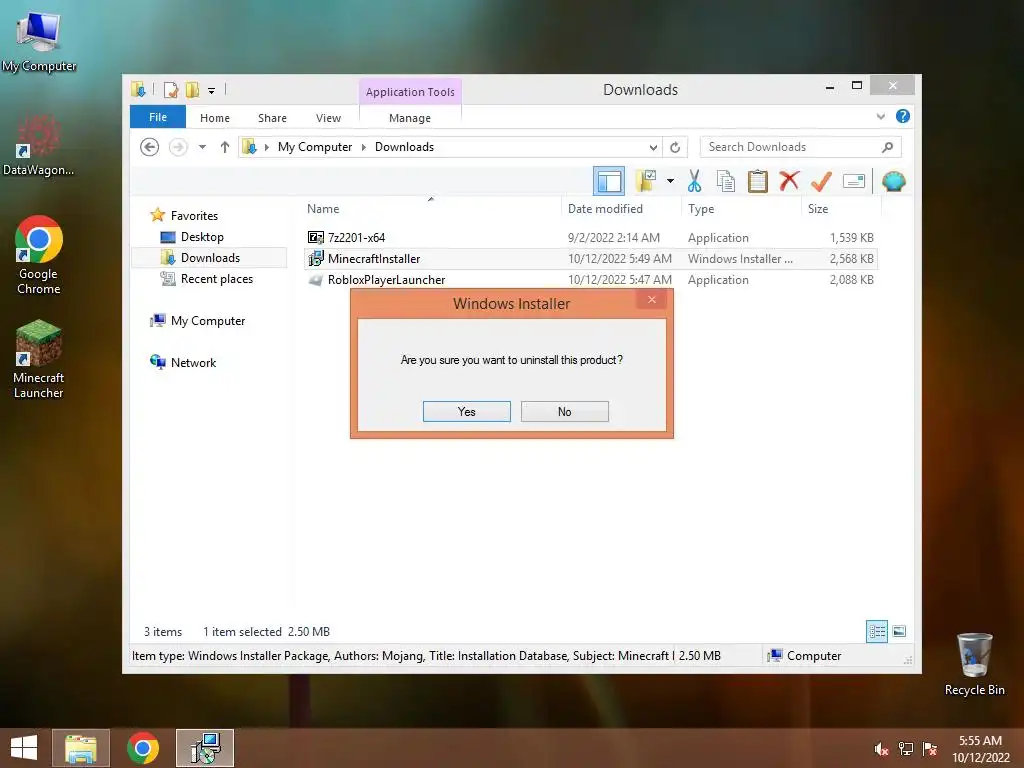The height and width of the screenshot is (768, 1024).
Task: Open the Share ribbon tab
Action: (272, 118)
